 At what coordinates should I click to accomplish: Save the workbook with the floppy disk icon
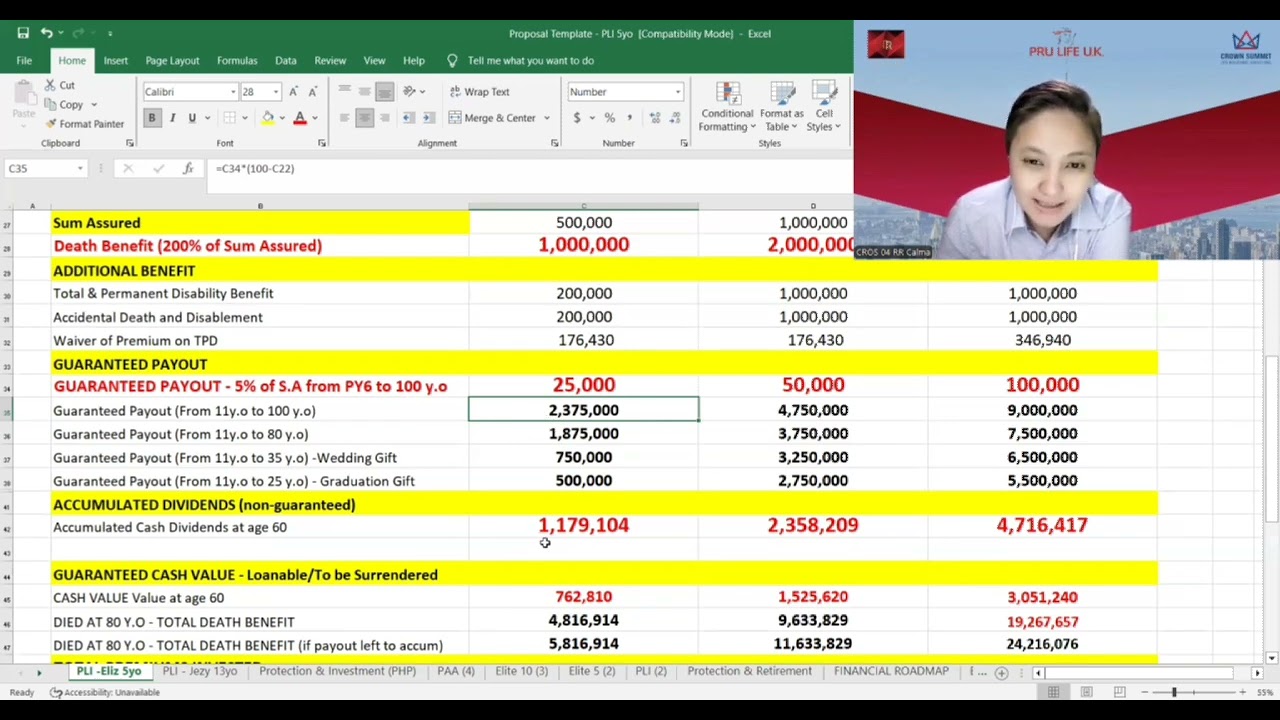click(x=23, y=33)
